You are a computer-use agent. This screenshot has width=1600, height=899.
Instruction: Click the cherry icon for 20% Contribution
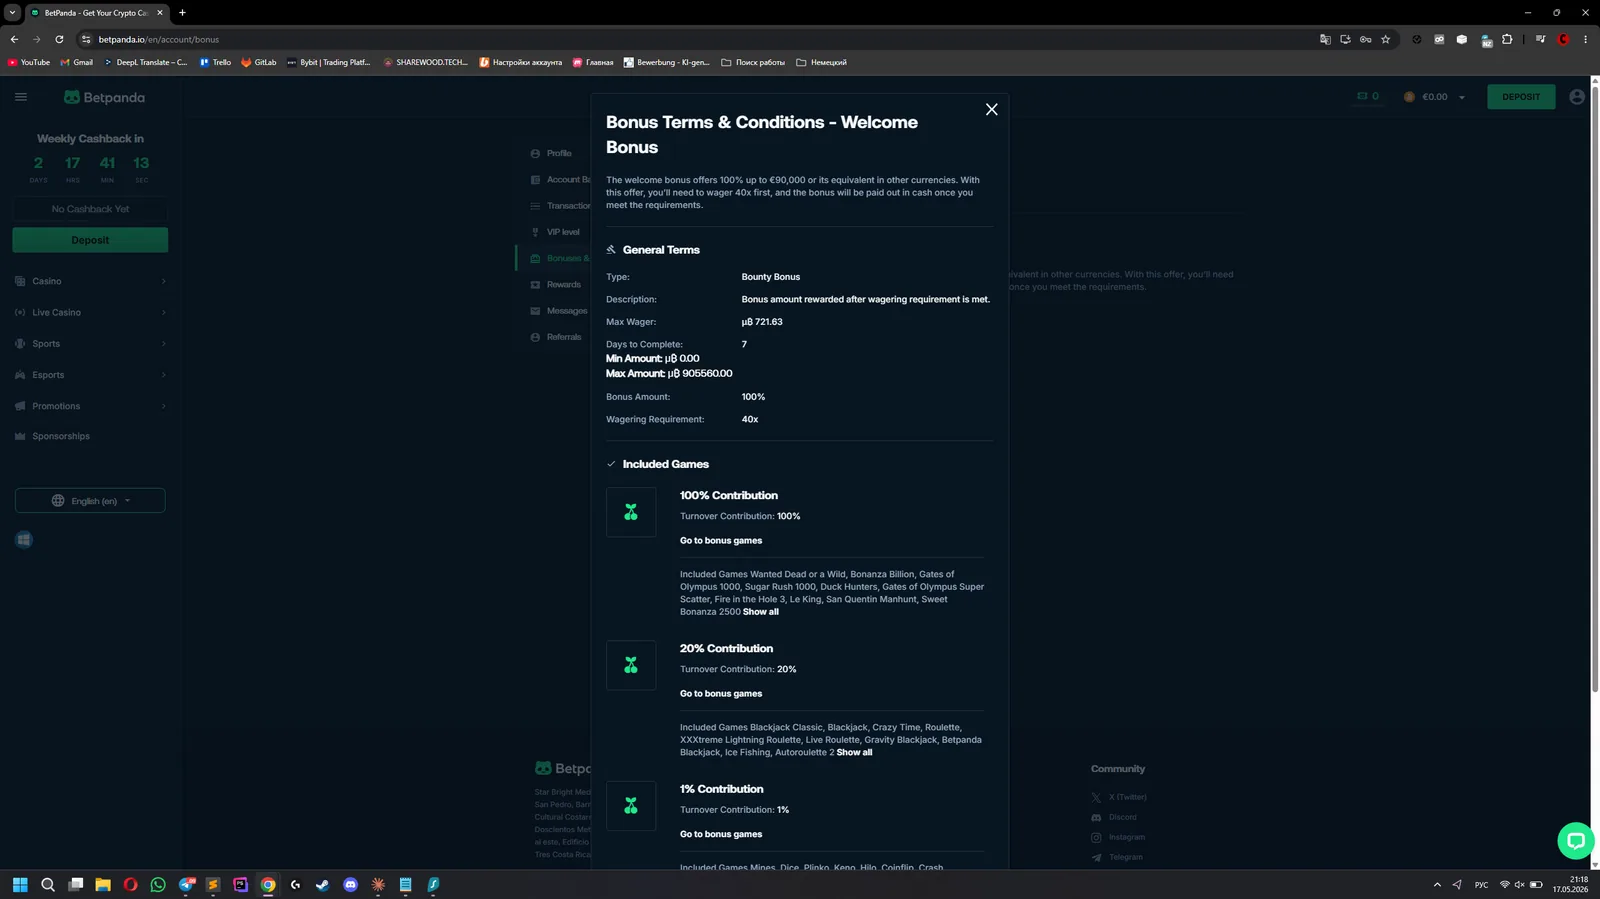631,665
